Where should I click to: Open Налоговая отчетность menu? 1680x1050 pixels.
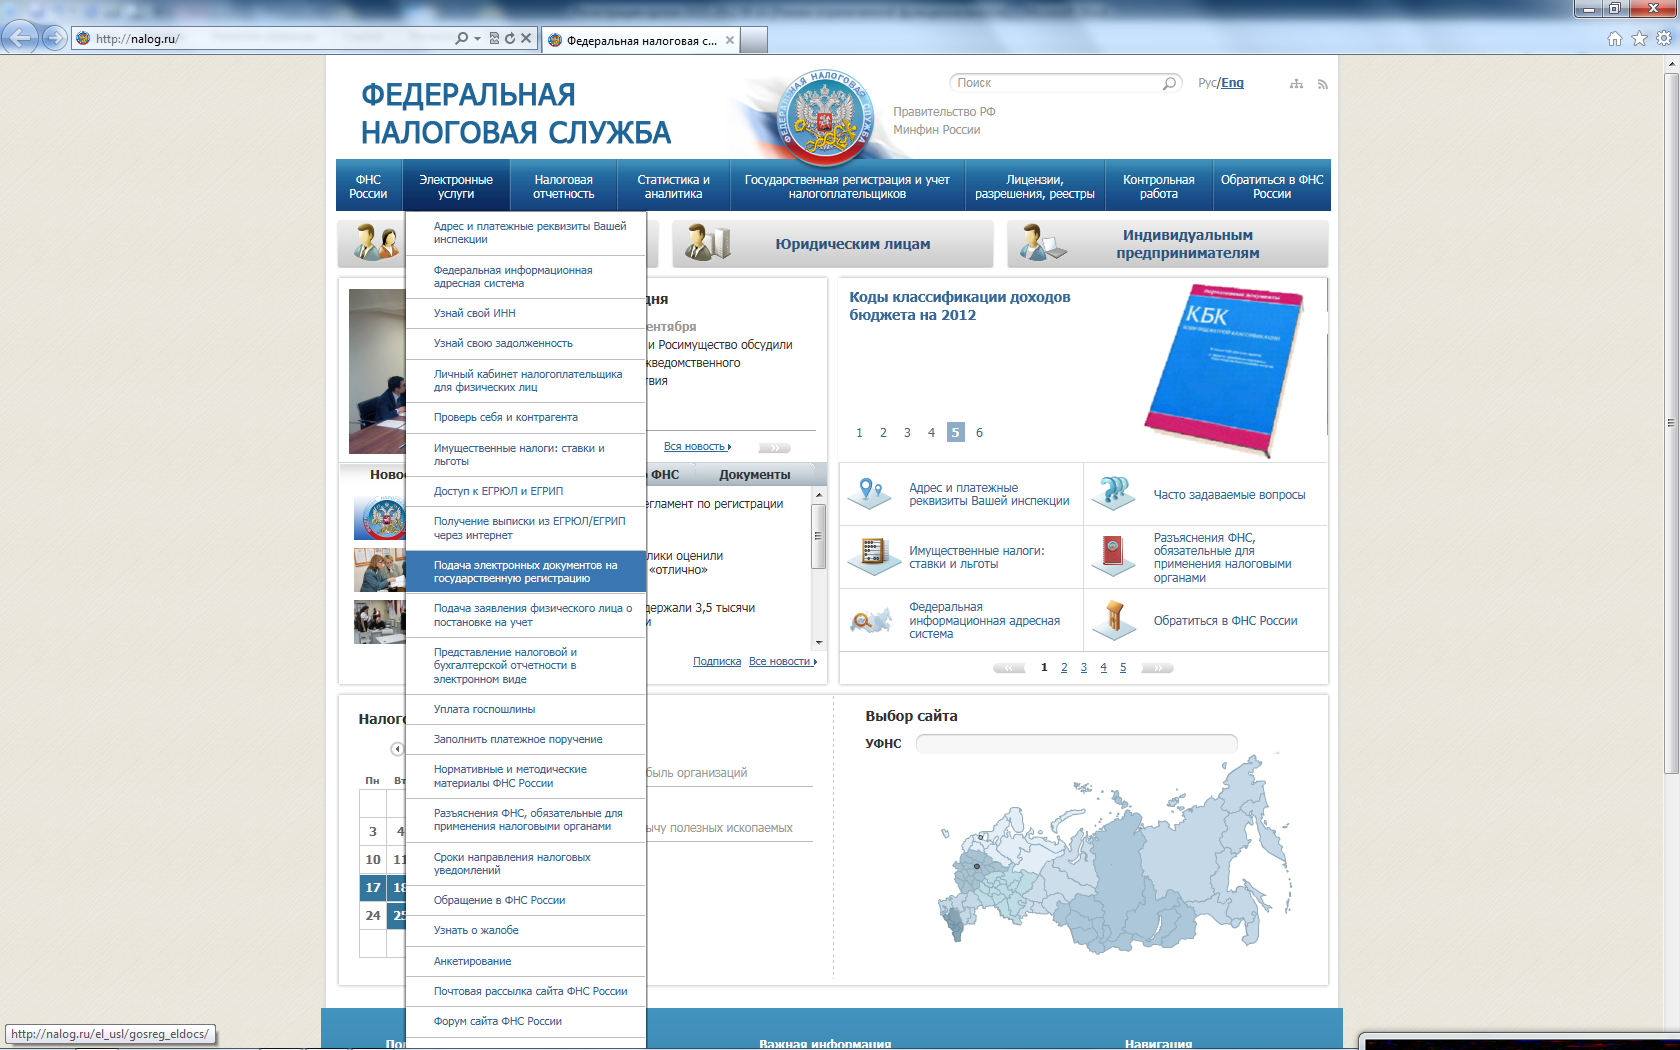(x=563, y=186)
